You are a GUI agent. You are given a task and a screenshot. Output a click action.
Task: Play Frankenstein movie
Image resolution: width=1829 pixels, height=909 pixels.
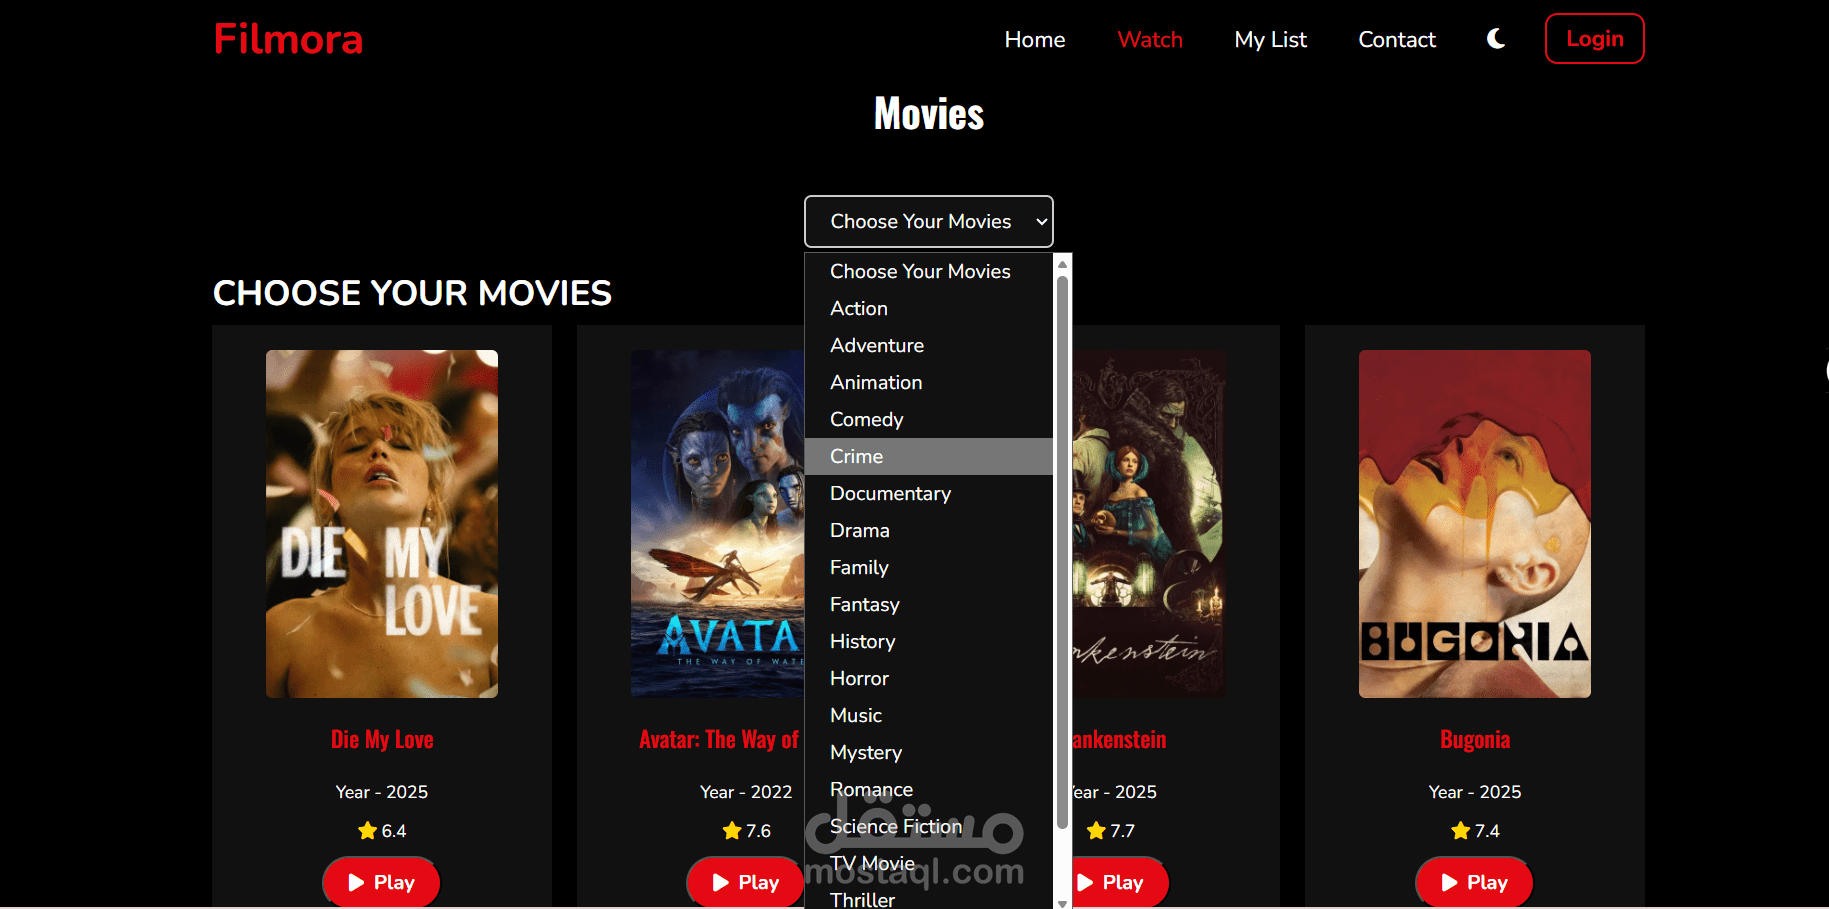coord(1120,882)
